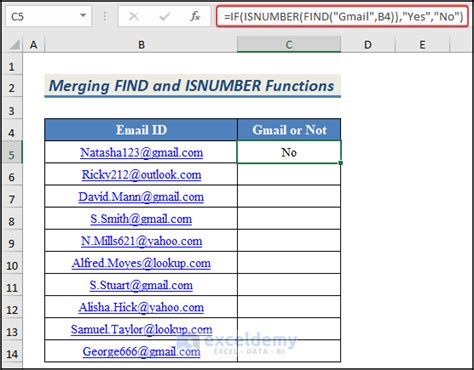Click empty cell C8 beside S.Smith email
This screenshot has height=370, width=474.
point(289,218)
